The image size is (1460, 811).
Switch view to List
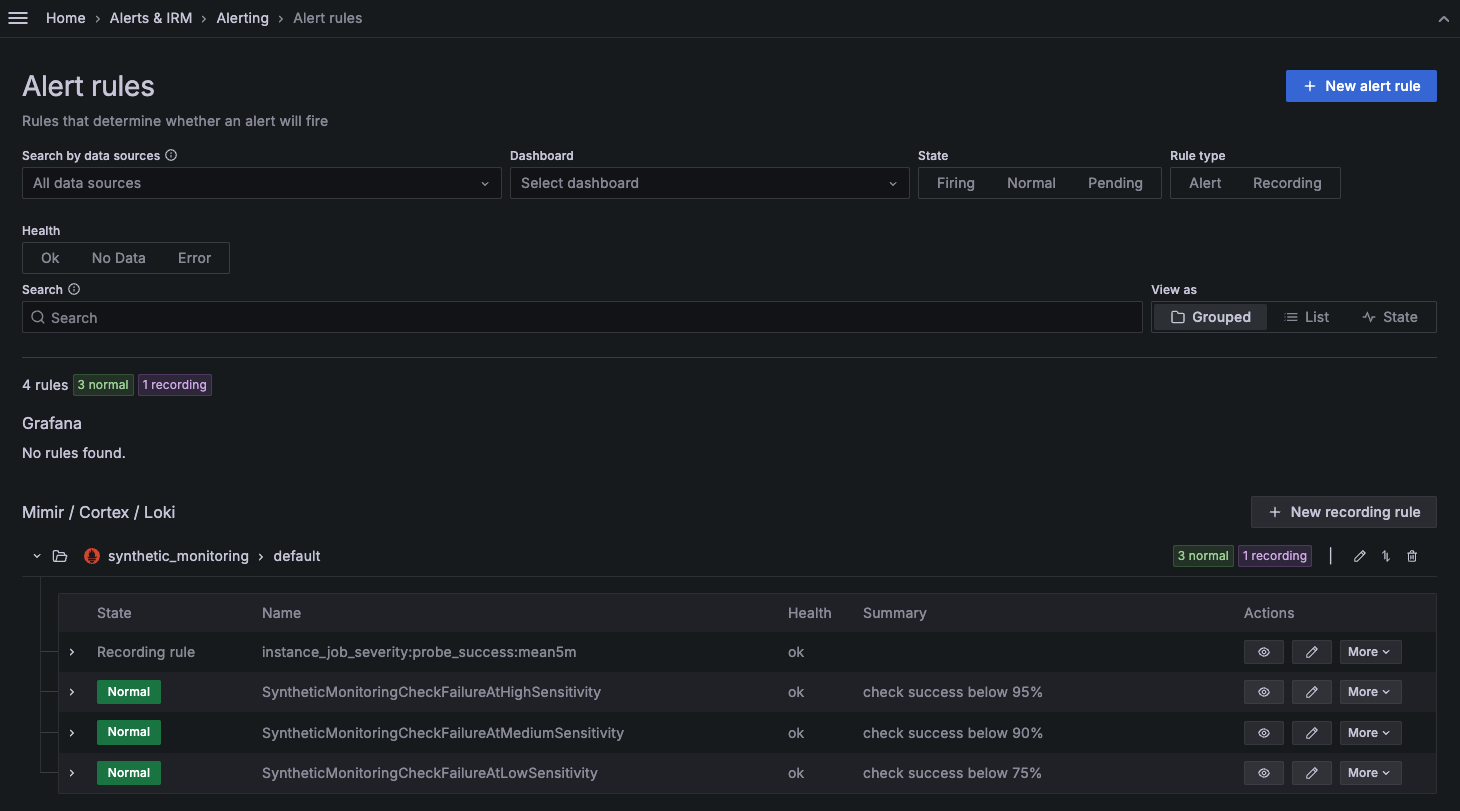pos(1306,316)
